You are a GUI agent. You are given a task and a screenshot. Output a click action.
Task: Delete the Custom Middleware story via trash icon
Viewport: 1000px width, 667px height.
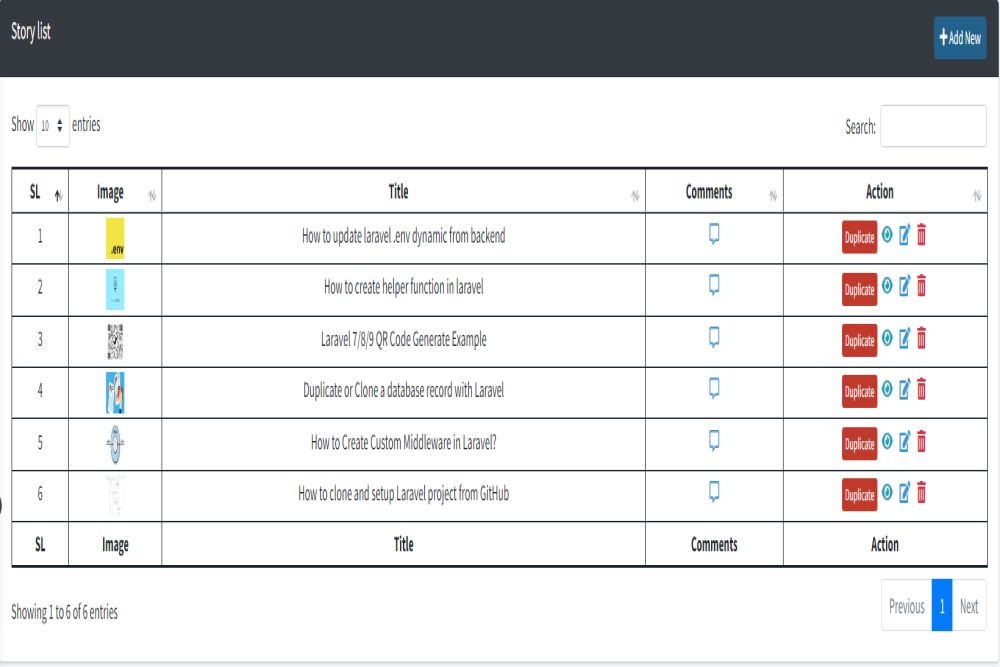[921, 441]
